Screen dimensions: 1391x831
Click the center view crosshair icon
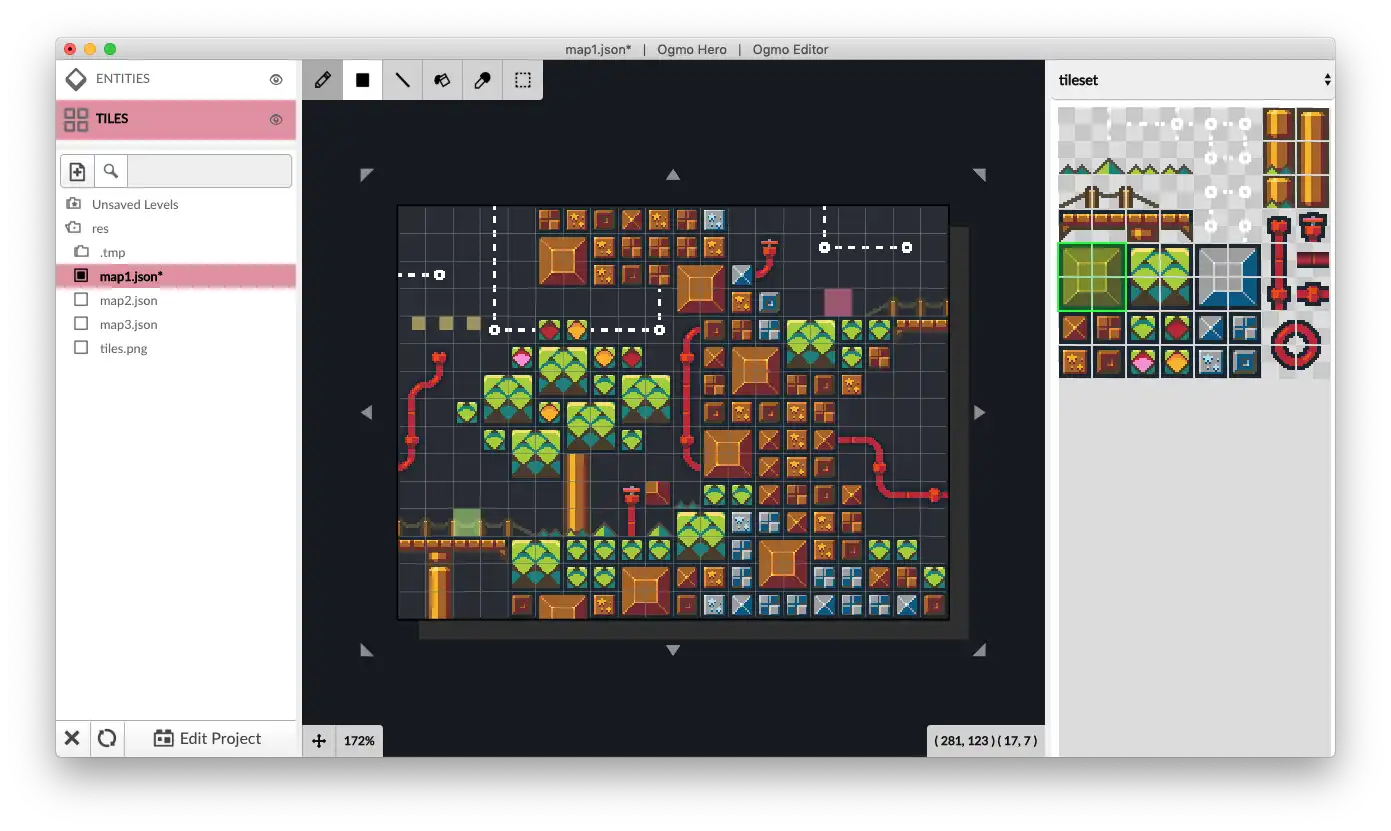pos(319,741)
